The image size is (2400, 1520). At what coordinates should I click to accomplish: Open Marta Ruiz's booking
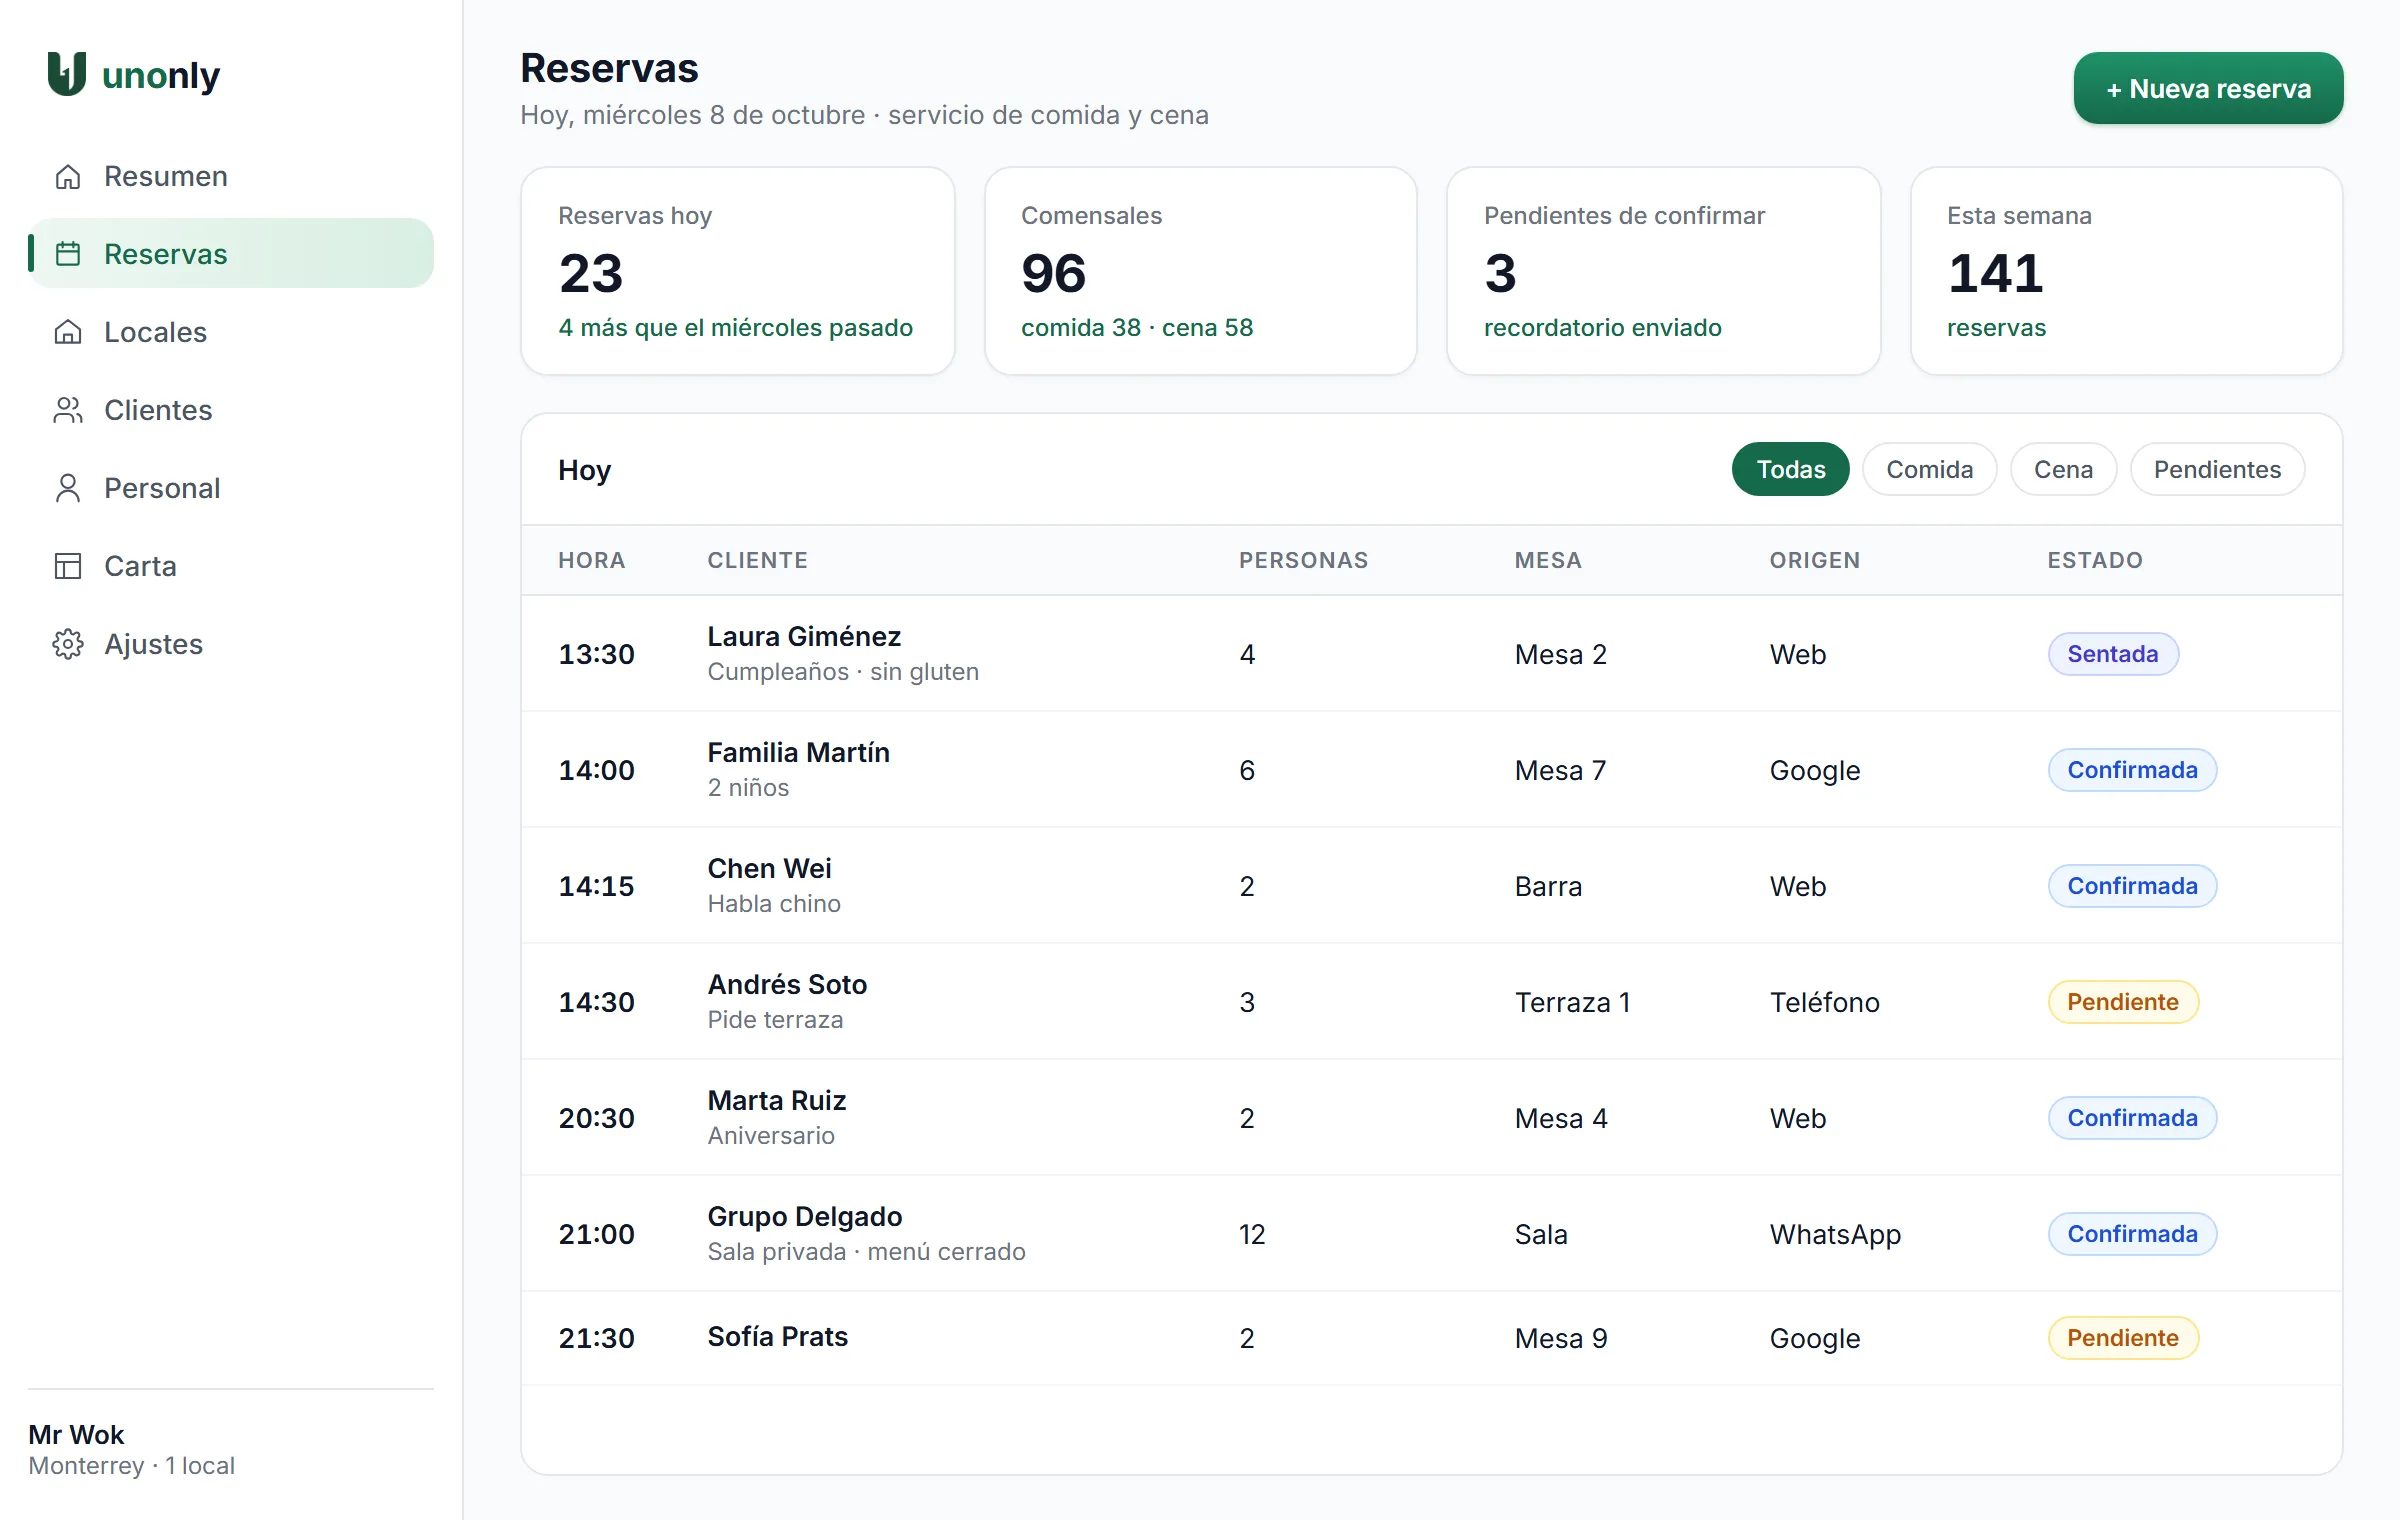point(1431,1118)
